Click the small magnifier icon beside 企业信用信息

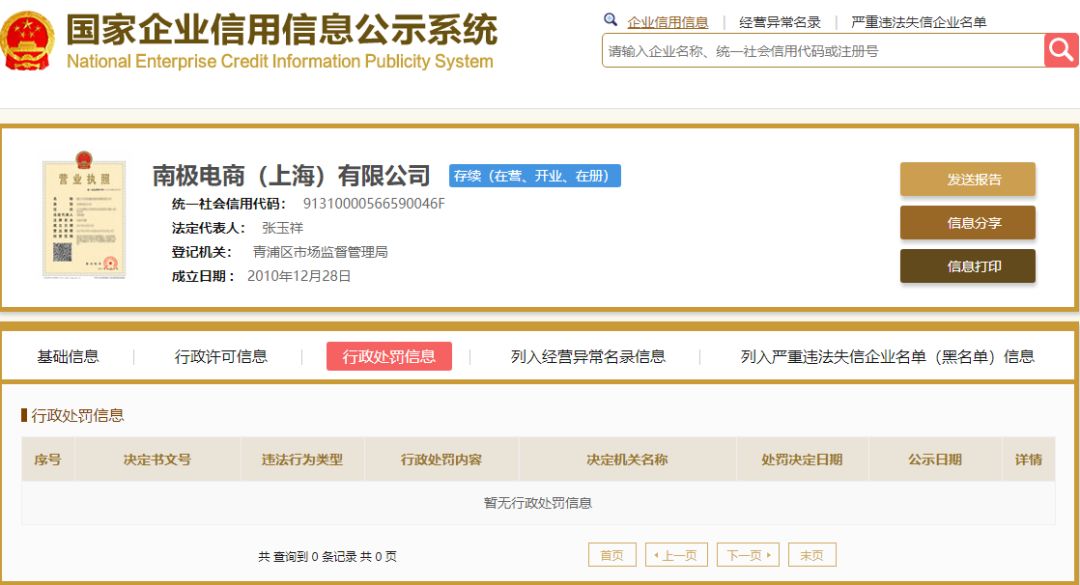610,19
